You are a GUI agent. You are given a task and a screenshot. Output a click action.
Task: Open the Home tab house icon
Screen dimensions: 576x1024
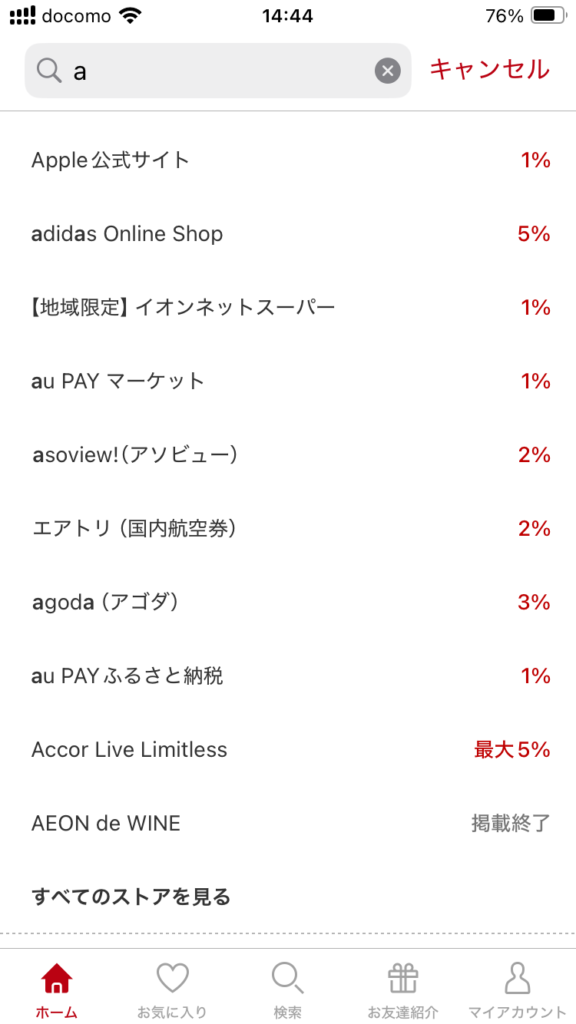[57, 979]
